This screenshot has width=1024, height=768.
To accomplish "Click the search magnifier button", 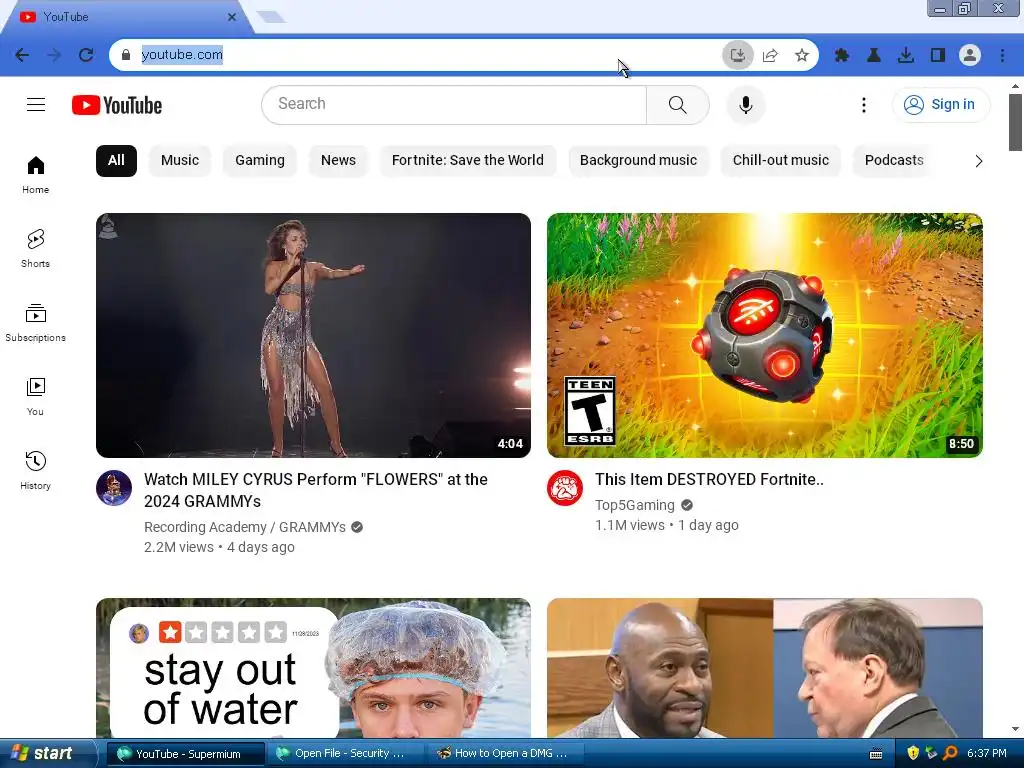I will [x=677, y=104].
